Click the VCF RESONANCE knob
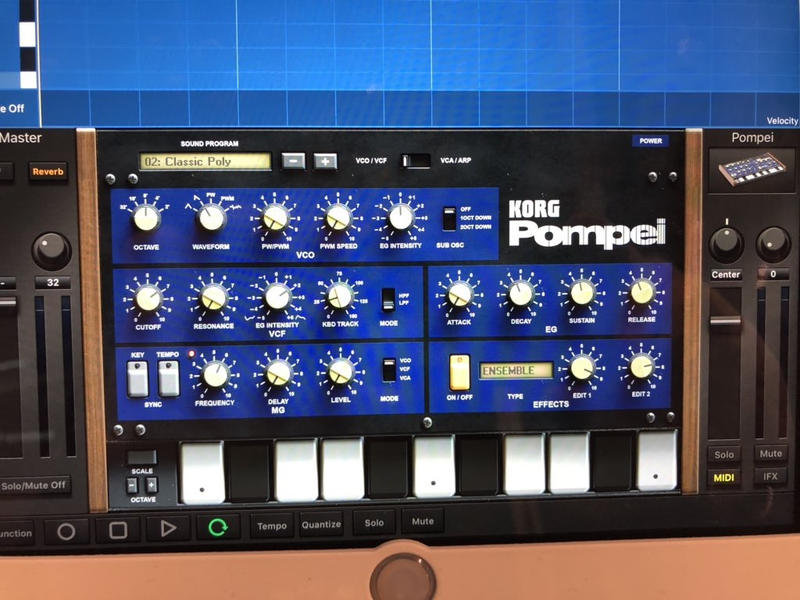 click(x=214, y=297)
